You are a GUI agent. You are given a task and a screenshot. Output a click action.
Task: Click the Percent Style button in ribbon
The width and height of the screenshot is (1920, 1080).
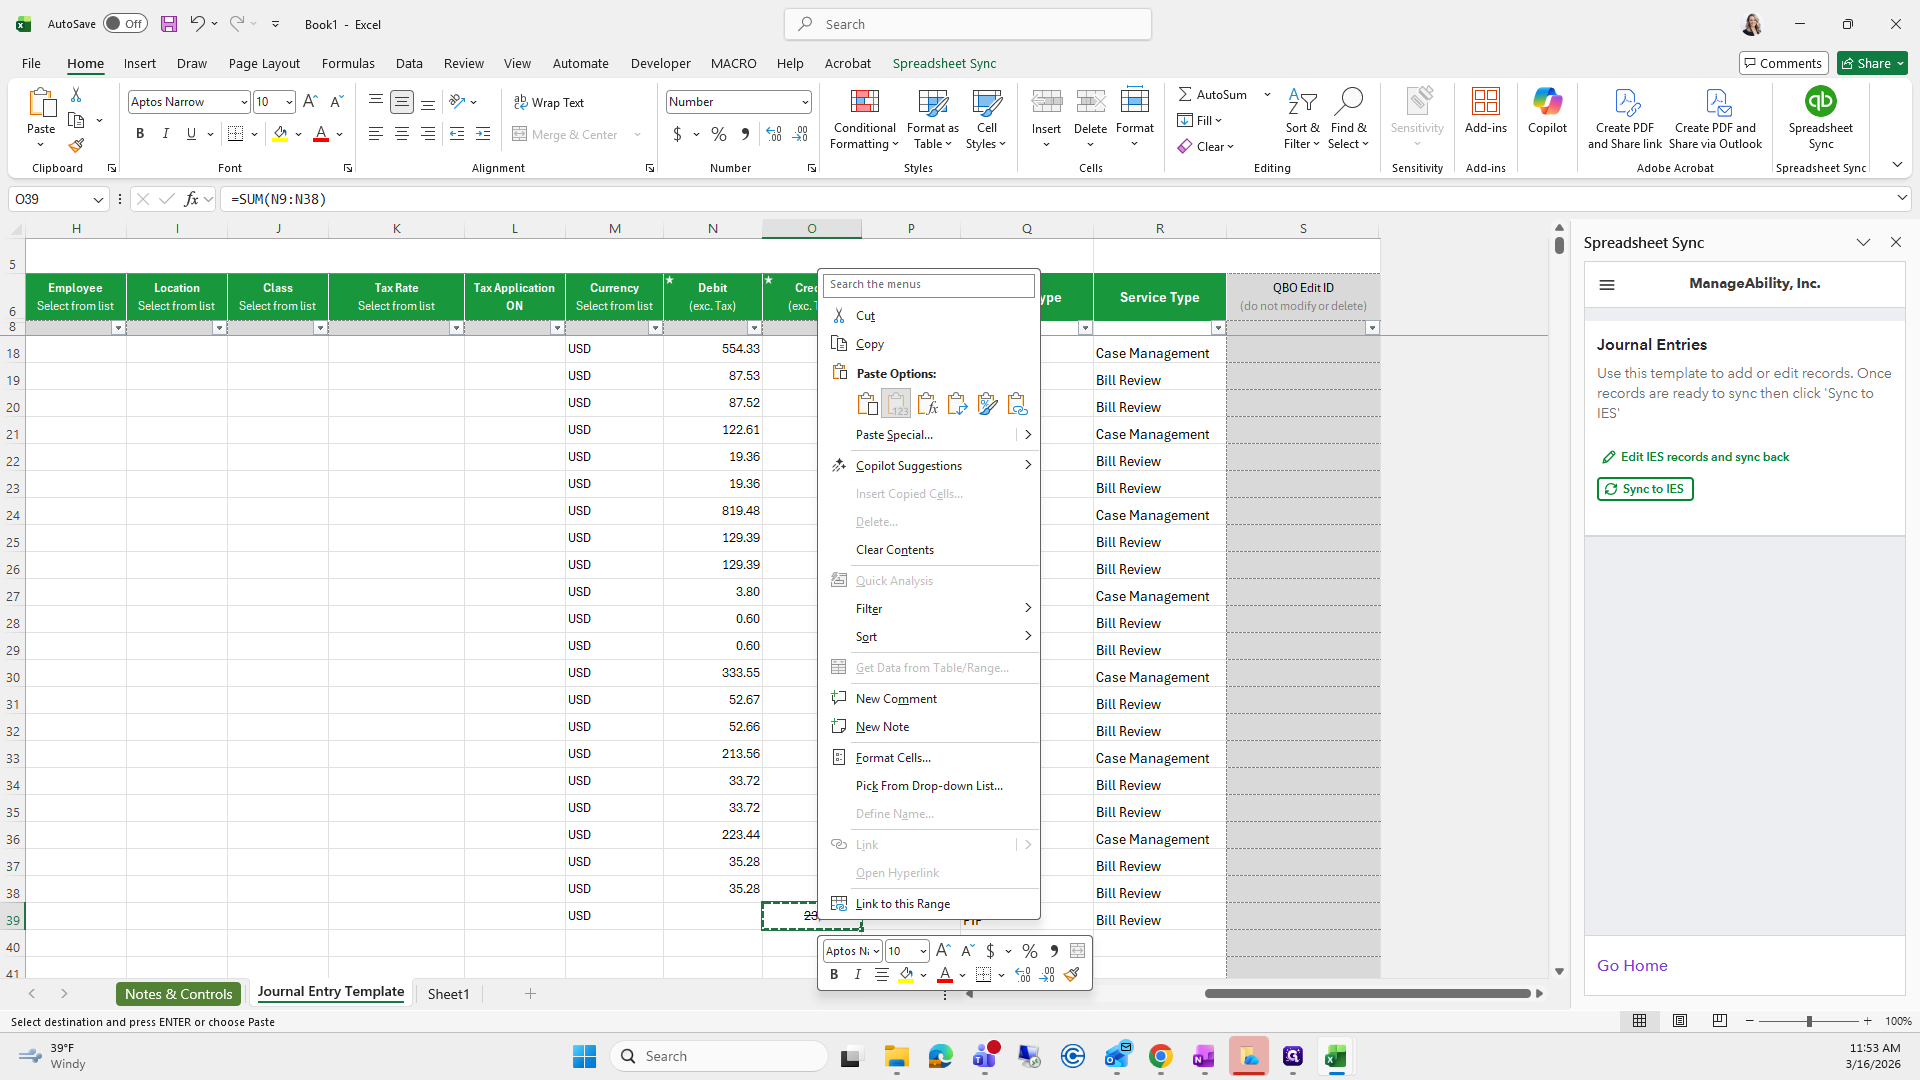[x=718, y=134]
